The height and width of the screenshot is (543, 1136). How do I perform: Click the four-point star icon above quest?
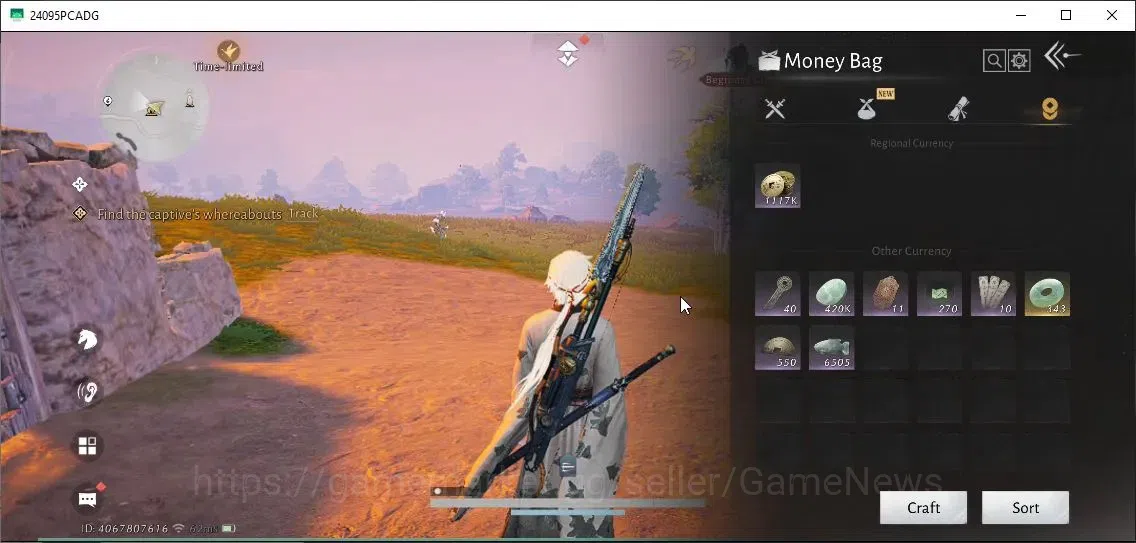coord(80,184)
